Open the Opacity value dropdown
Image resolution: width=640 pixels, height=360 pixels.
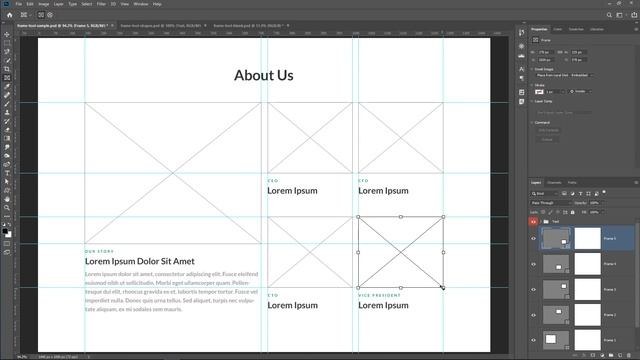597,203
